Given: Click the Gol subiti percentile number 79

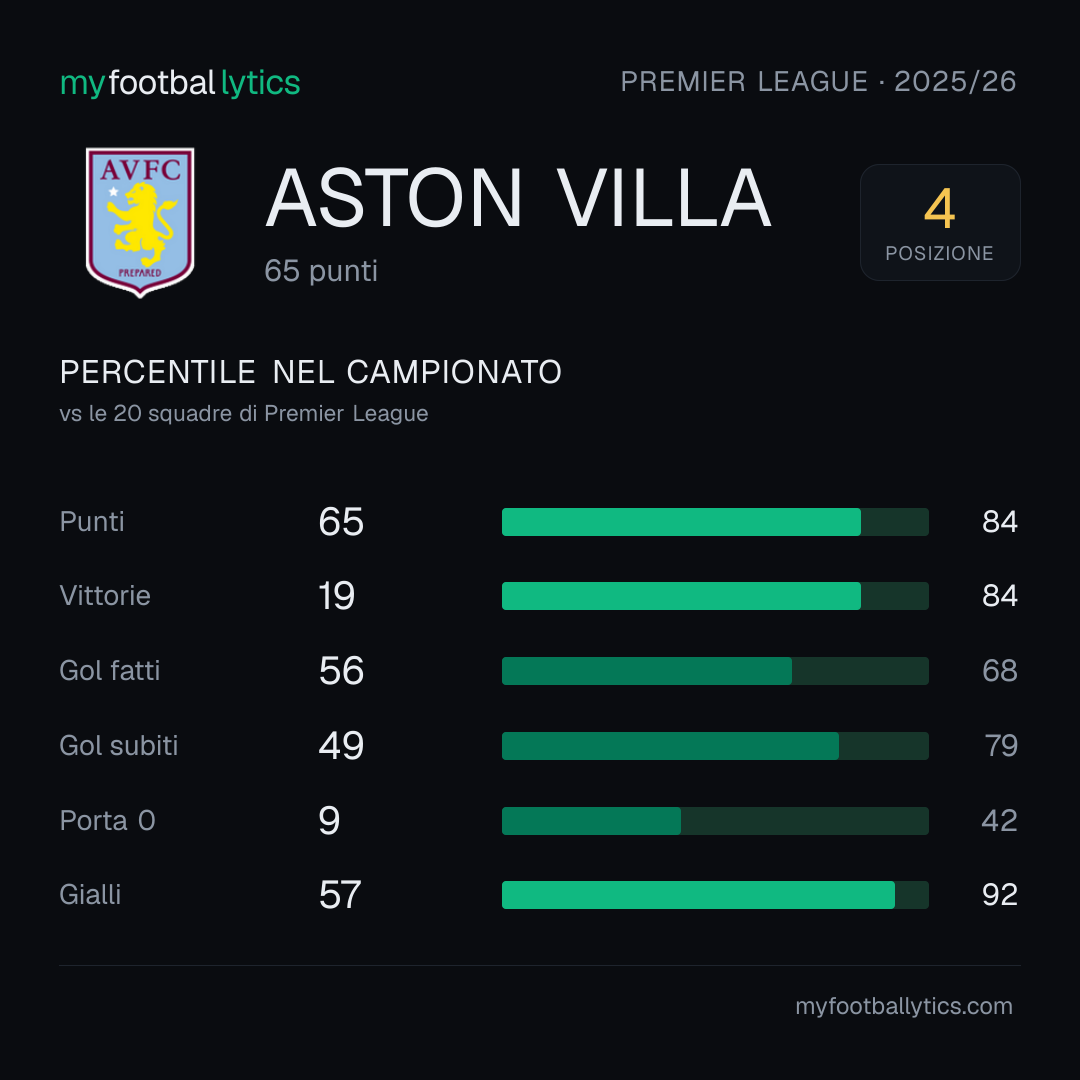Looking at the screenshot, I should point(1001,746).
